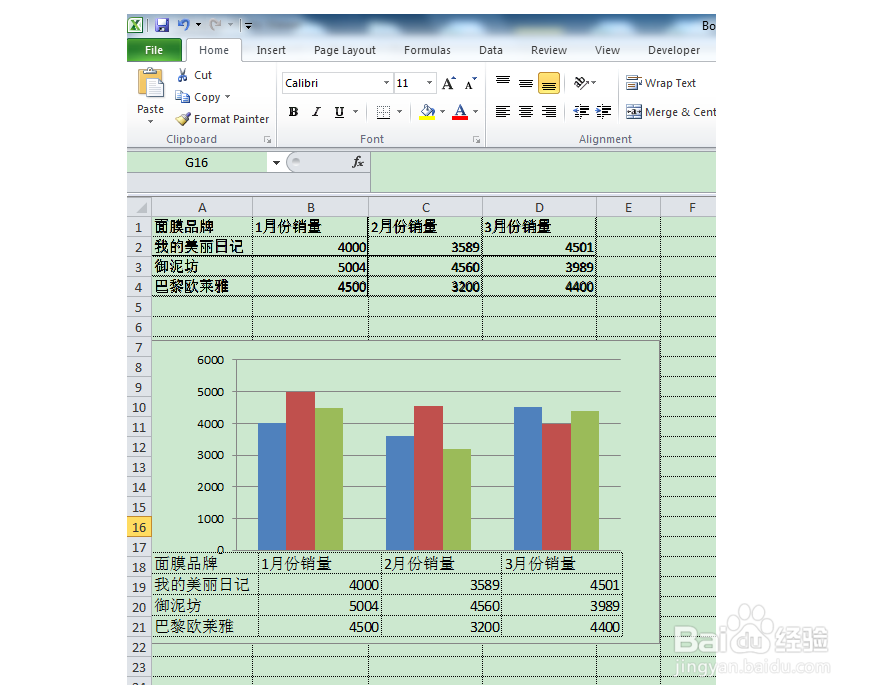The height and width of the screenshot is (698, 878).
Task: Toggle bold formatting on the selection
Action: (x=292, y=111)
